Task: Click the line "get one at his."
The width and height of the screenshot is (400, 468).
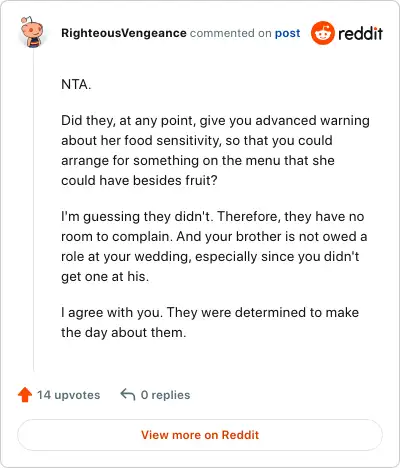Action: click(105, 277)
